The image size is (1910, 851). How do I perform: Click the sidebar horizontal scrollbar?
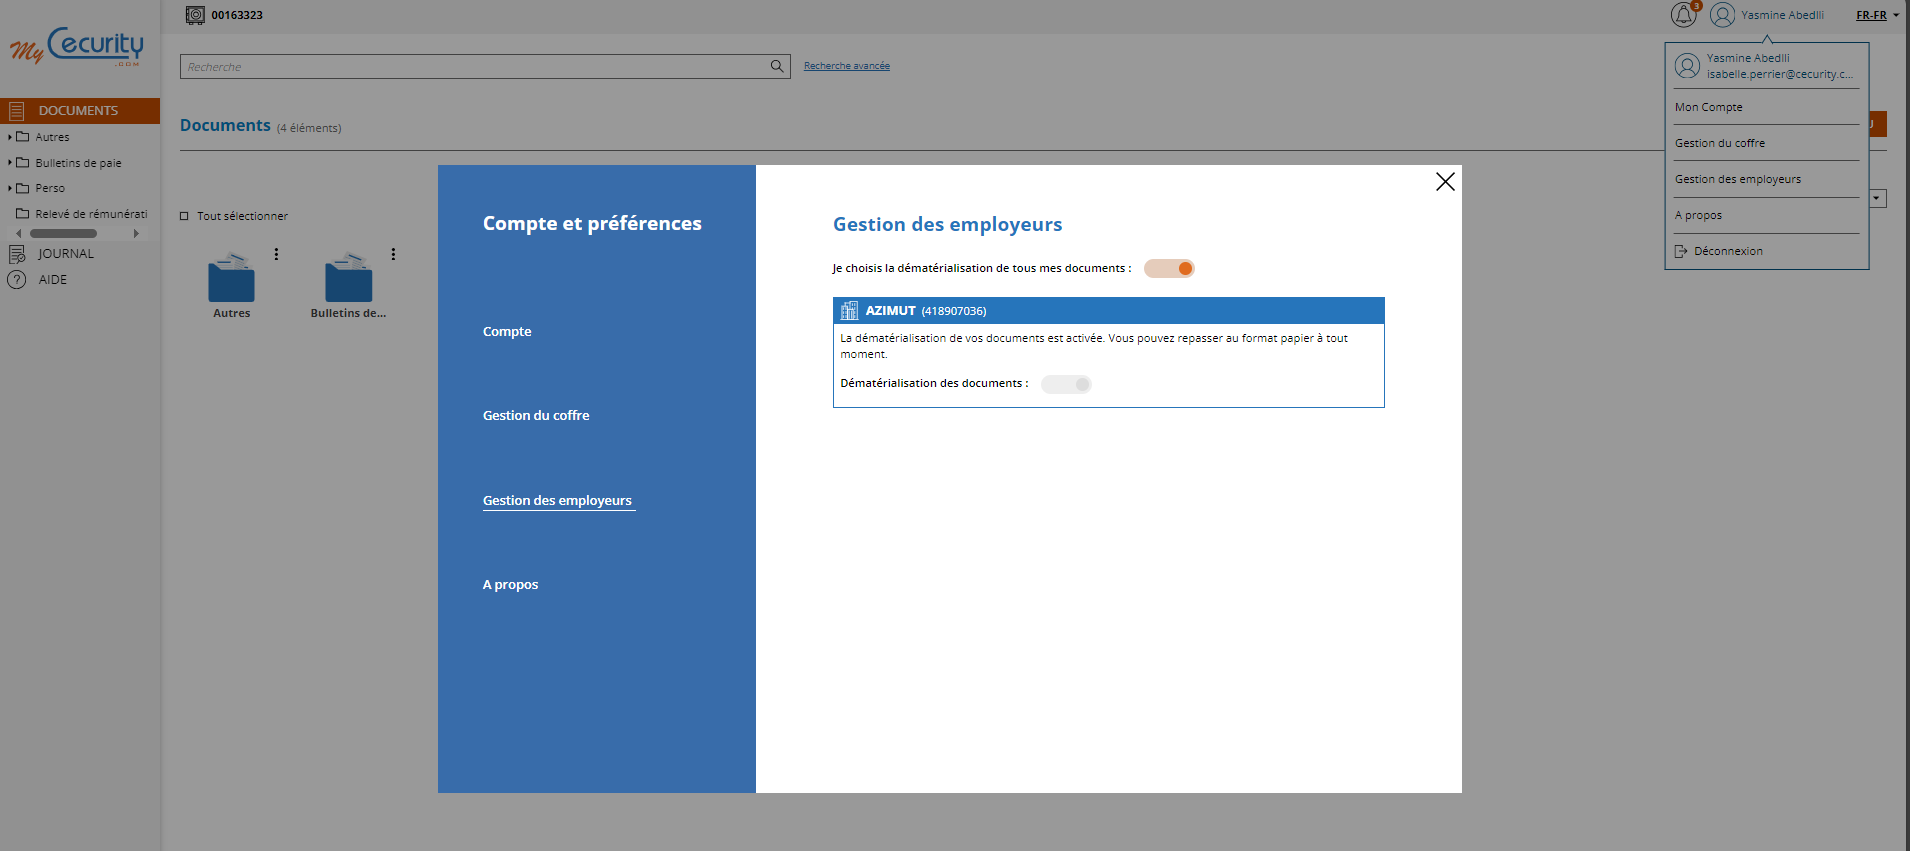[x=64, y=233]
